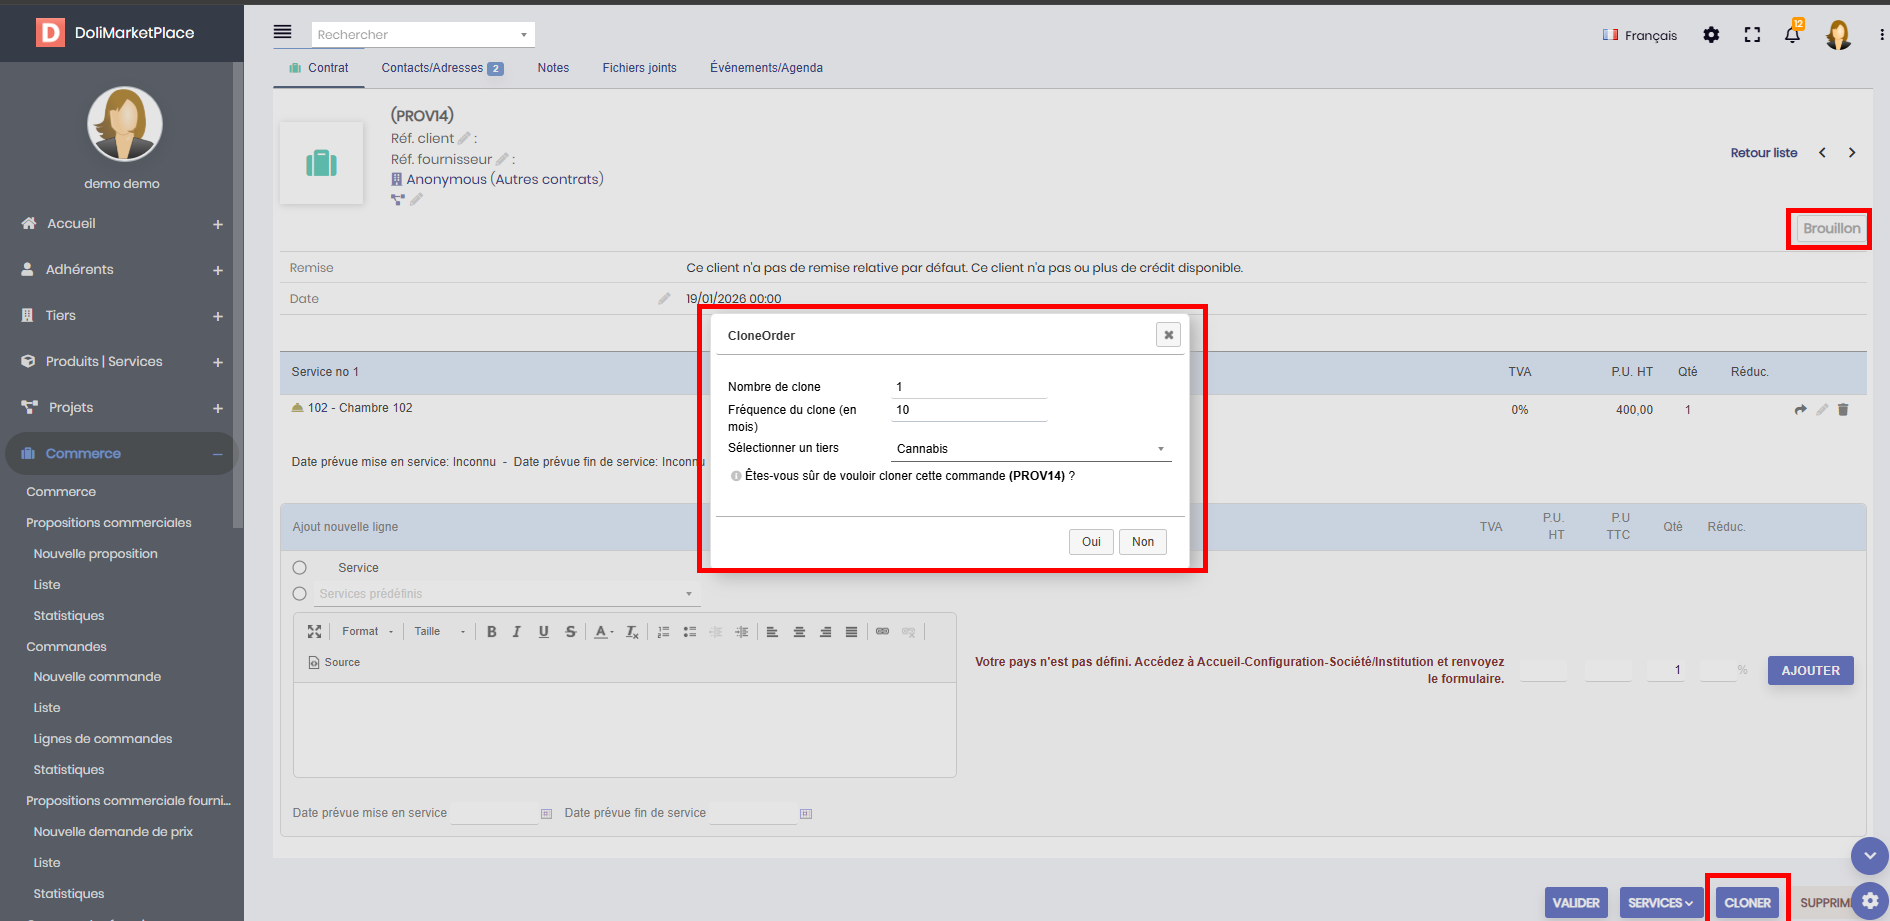Viewport: 1890px width, 921px height.
Task: Click the Nombre de clone input field
Action: [x=968, y=387]
